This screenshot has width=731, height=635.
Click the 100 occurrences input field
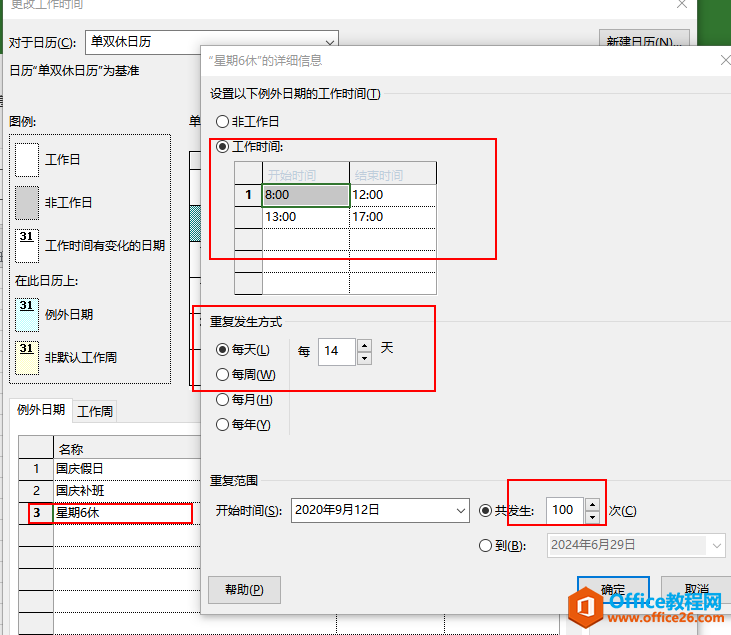click(x=565, y=511)
